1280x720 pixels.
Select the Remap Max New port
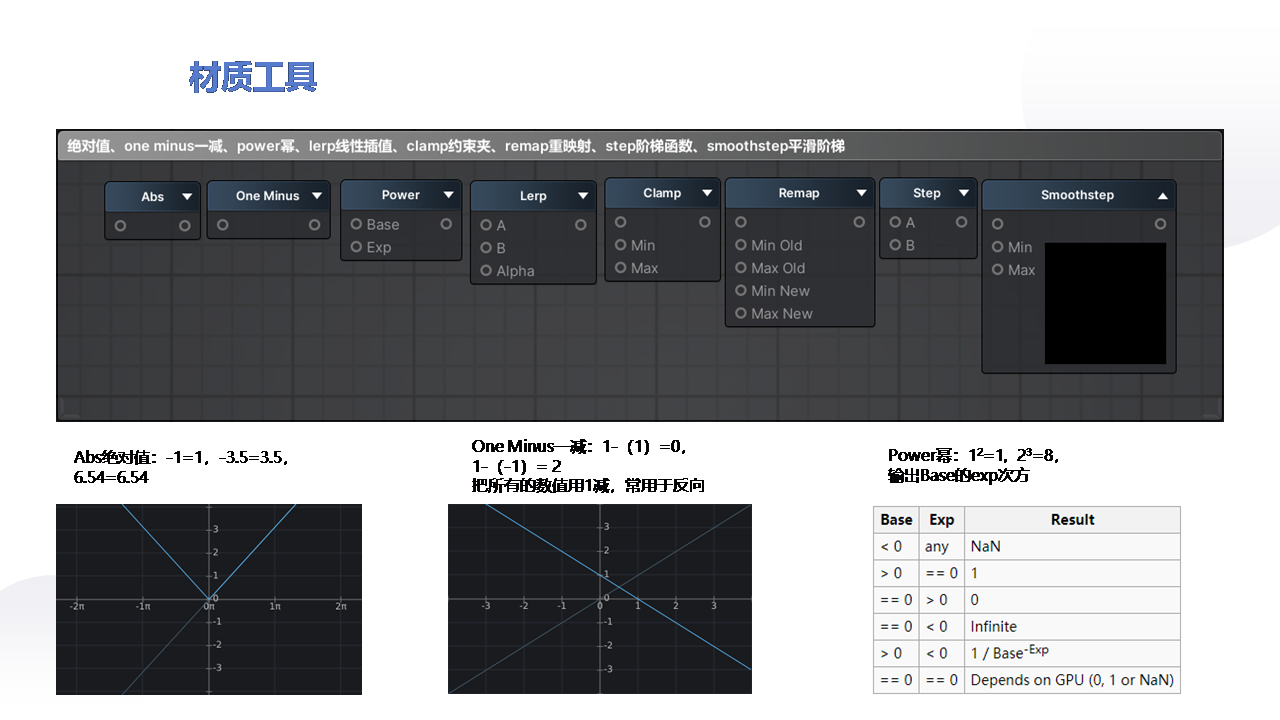coord(741,313)
